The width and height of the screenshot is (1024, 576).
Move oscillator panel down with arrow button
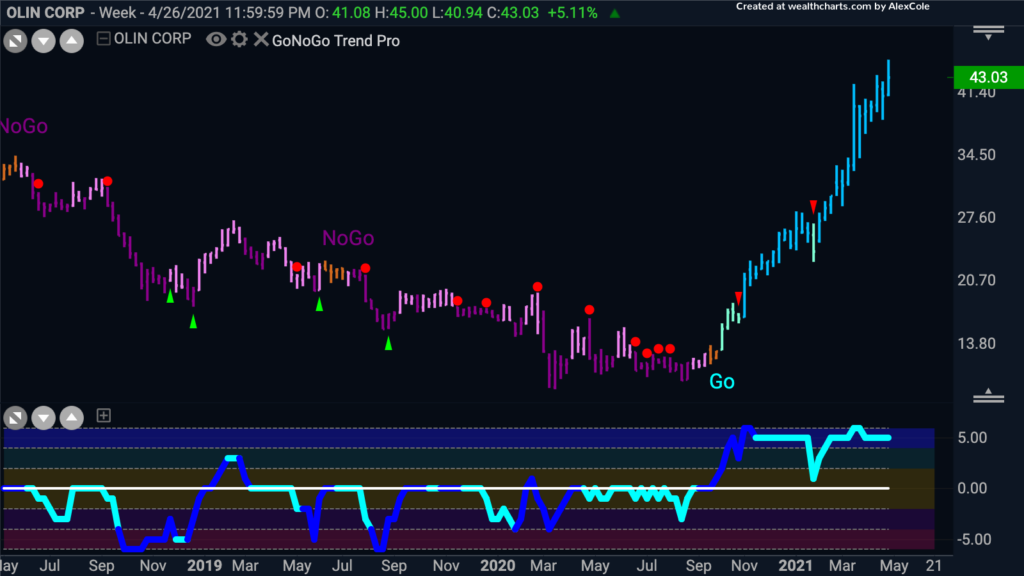(x=44, y=417)
